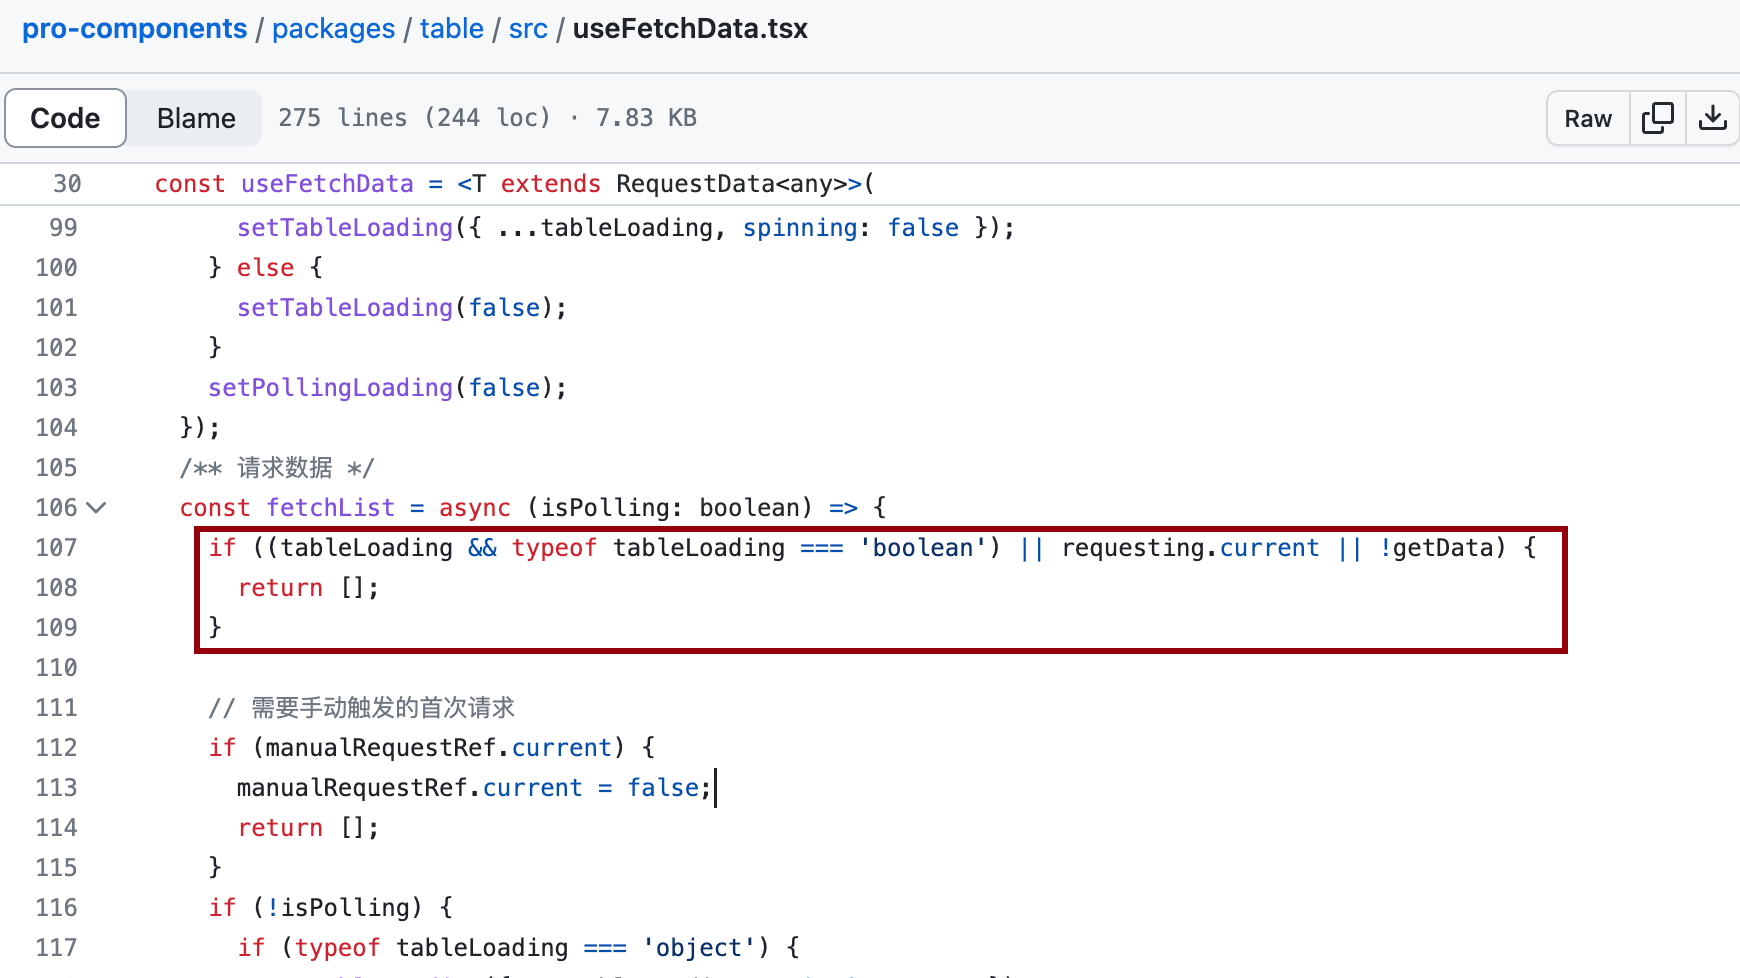Switch to the Blame tab
The image size is (1740, 978).
(x=194, y=118)
